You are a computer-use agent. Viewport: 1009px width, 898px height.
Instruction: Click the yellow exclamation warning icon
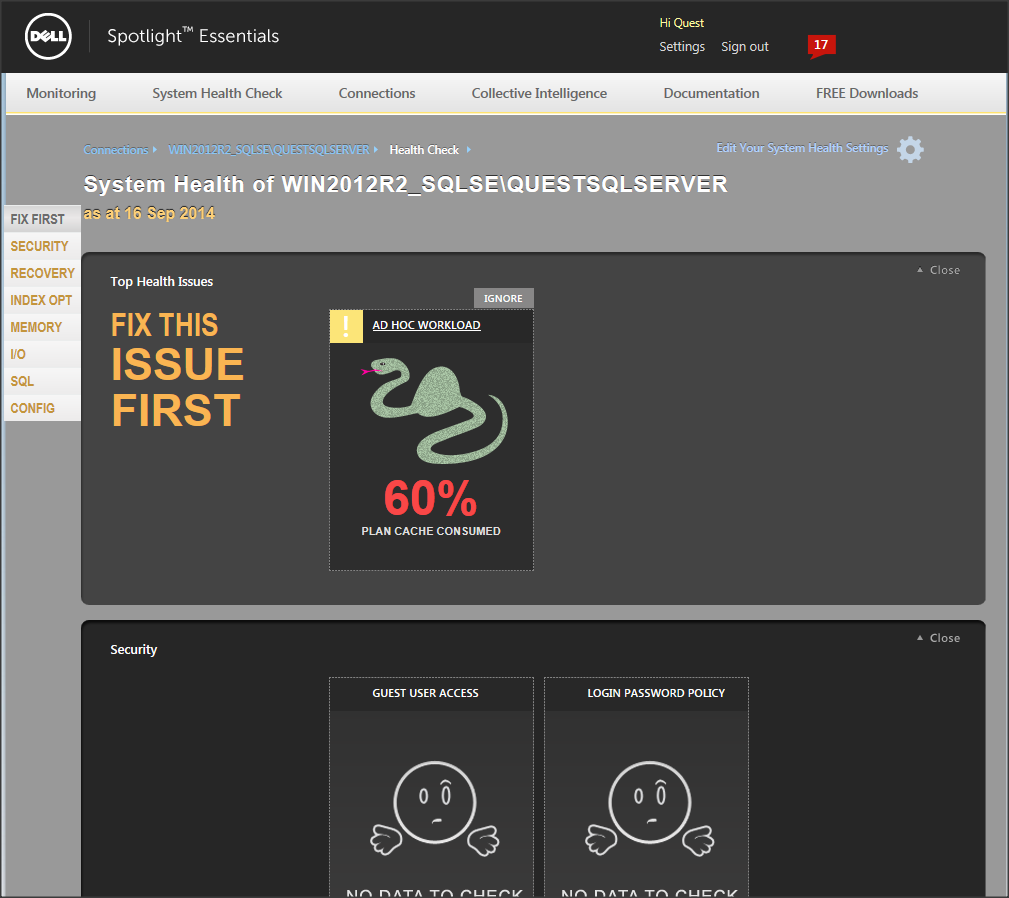point(346,326)
